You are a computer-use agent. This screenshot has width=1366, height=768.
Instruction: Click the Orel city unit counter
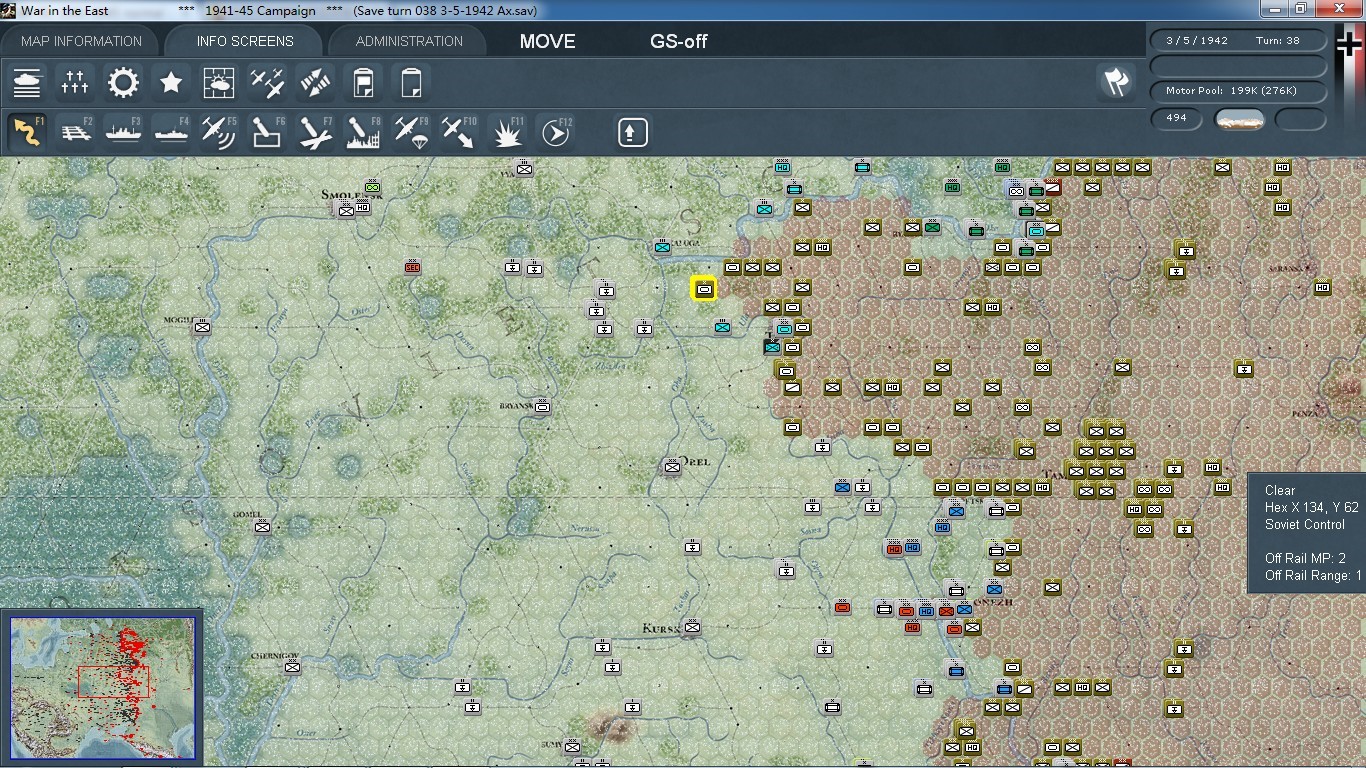pyautogui.click(x=672, y=467)
